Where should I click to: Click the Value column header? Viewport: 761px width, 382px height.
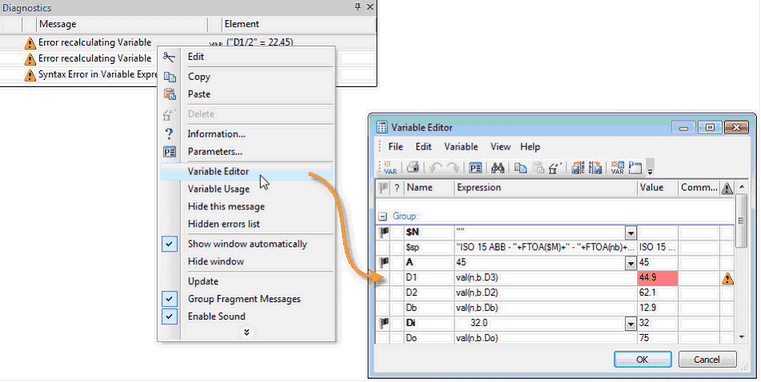click(x=658, y=188)
